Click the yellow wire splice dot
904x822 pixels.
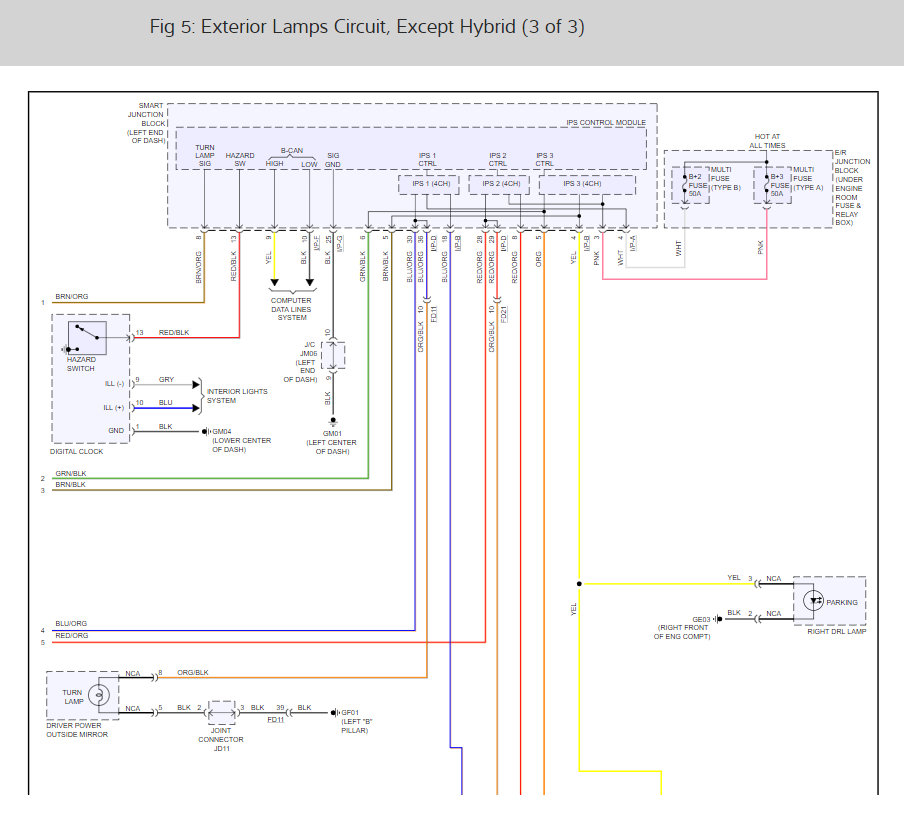pos(579,584)
